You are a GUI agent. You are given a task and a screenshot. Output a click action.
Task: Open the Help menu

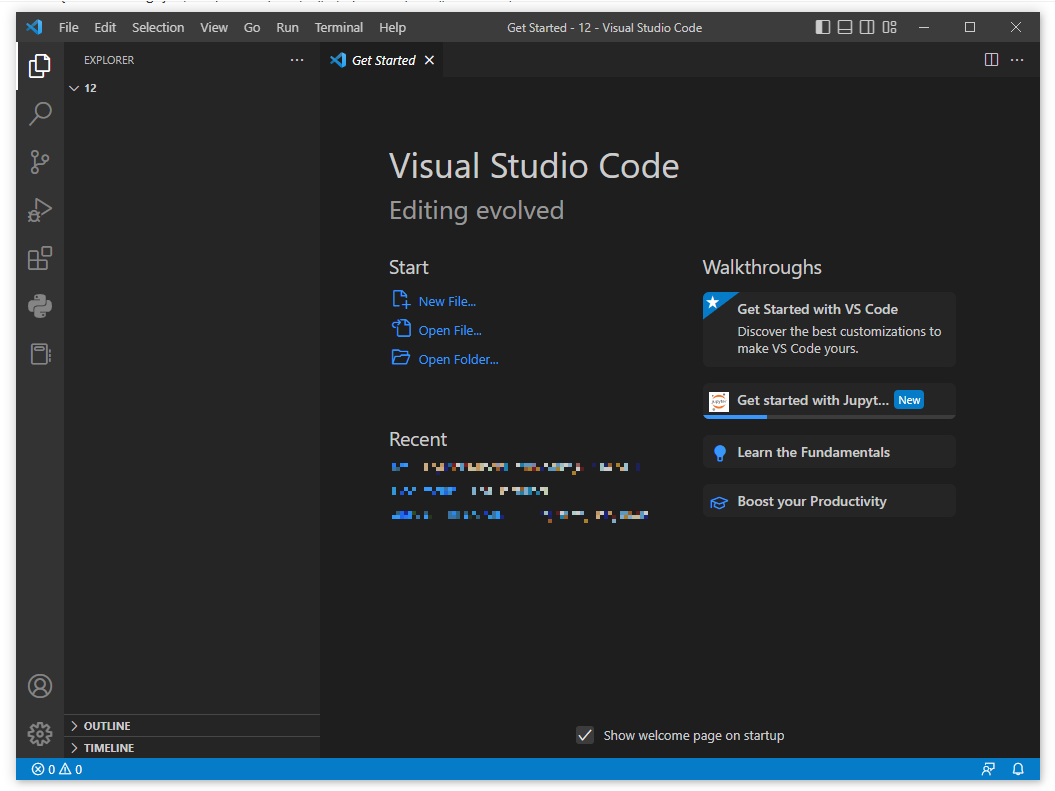[392, 28]
